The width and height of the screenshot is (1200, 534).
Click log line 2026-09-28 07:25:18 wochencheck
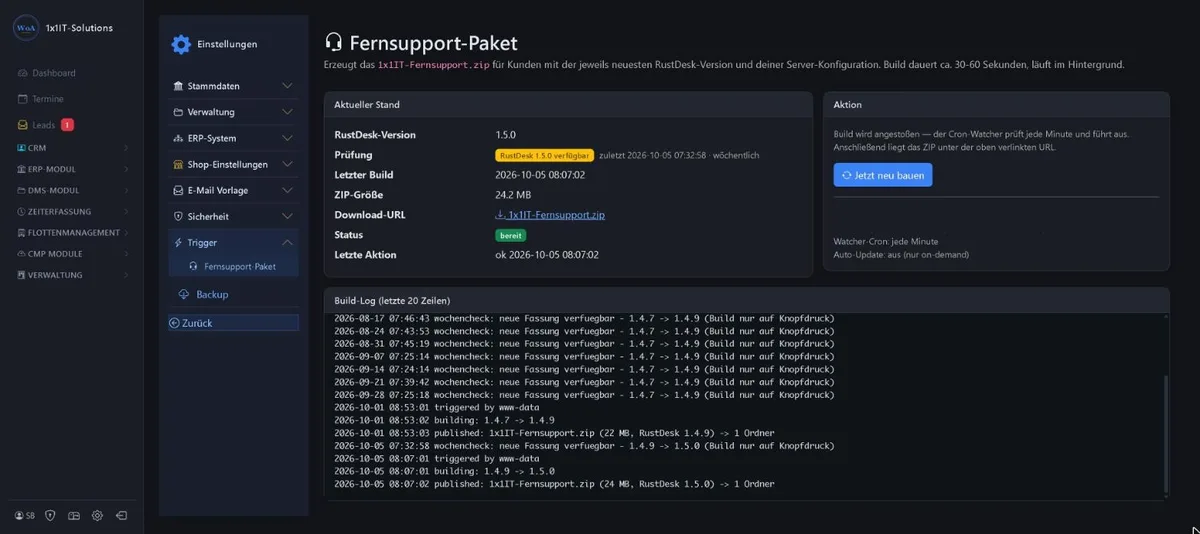(x=584, y=395)
